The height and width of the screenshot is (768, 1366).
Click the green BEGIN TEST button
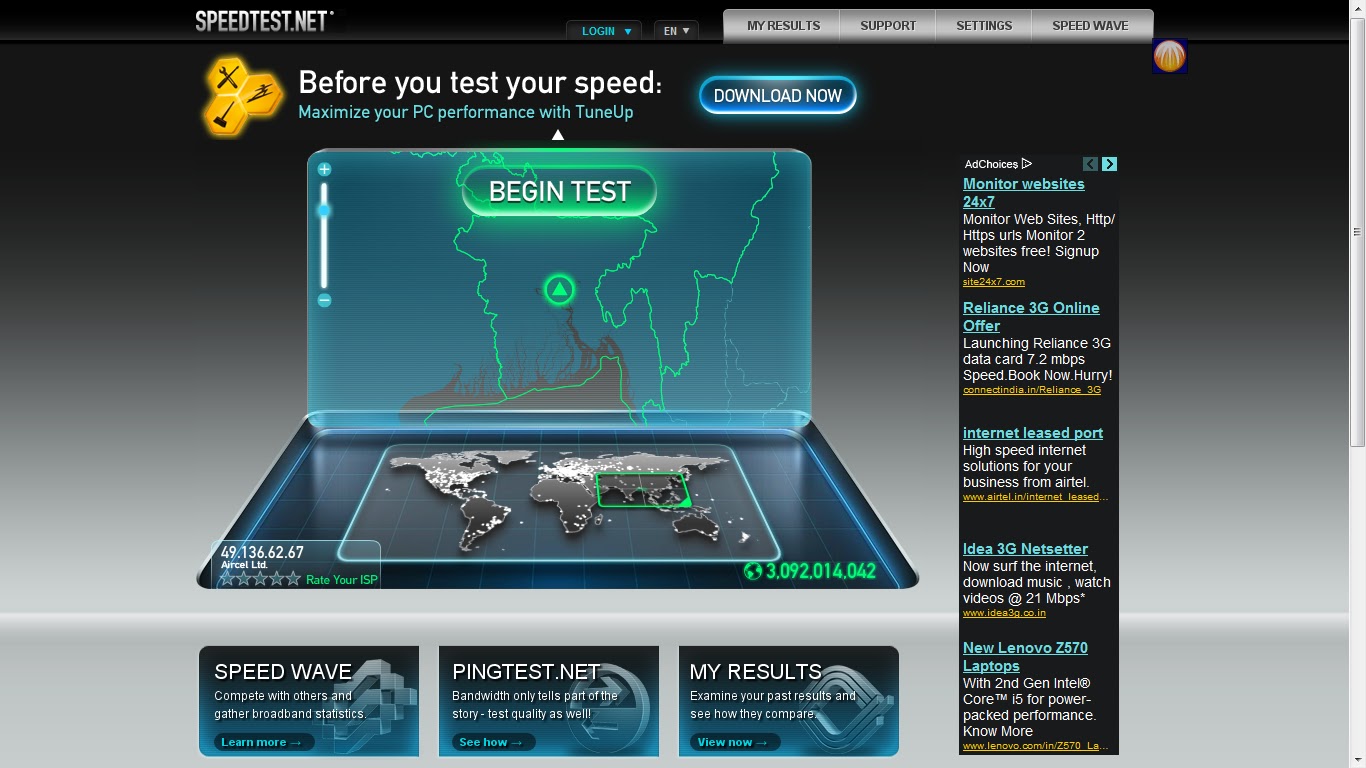point(559,191)
